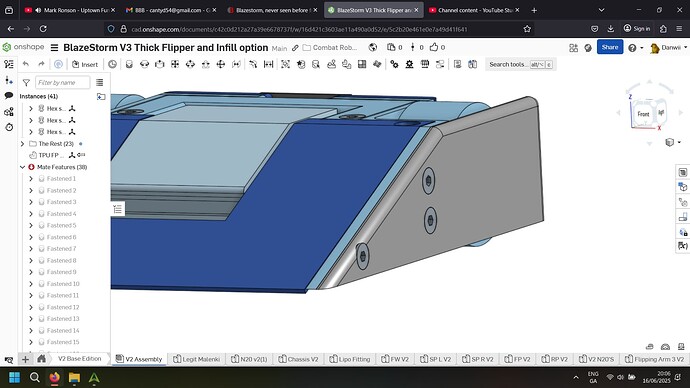Image resolution: width=690 pixels, height=388 pixels.
Task: Click the blue Share button
Action: coord(610,47)
